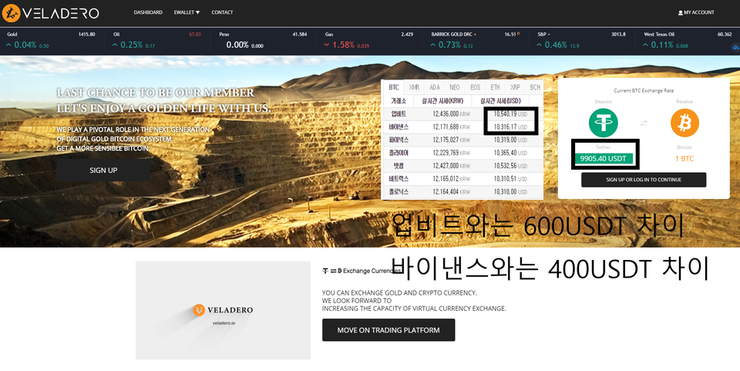Click the cloud icon at ticker's right edge

735,48
